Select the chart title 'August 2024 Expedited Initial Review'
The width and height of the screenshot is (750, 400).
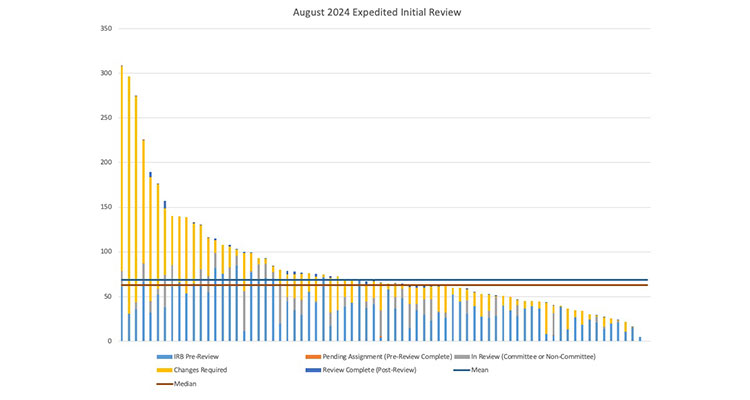click(375, 12)
